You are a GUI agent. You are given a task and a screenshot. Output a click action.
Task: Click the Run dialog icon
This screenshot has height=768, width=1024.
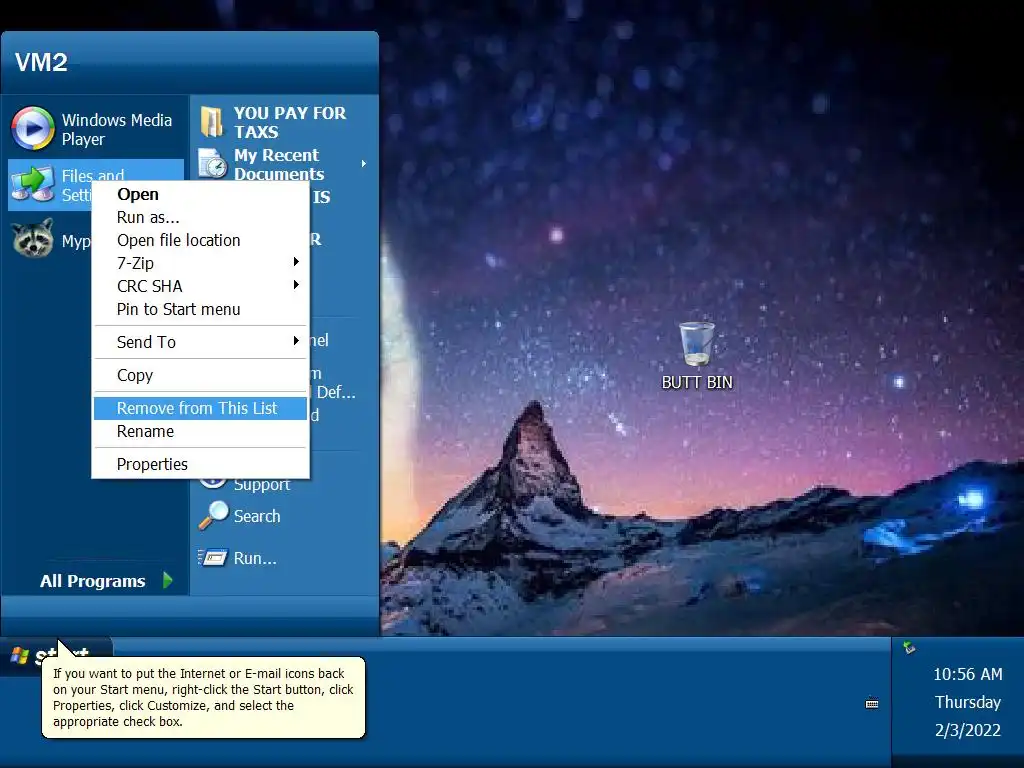pos(213,558)
